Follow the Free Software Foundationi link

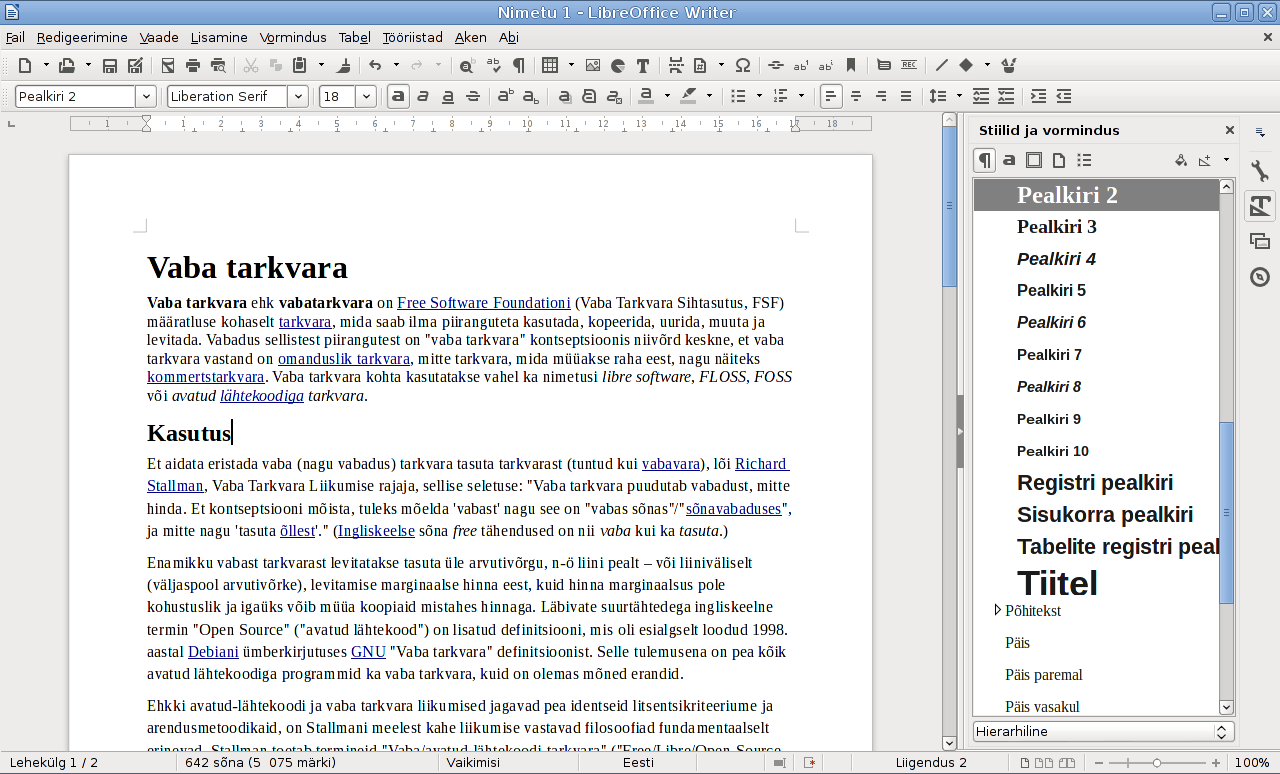(483, 303)
